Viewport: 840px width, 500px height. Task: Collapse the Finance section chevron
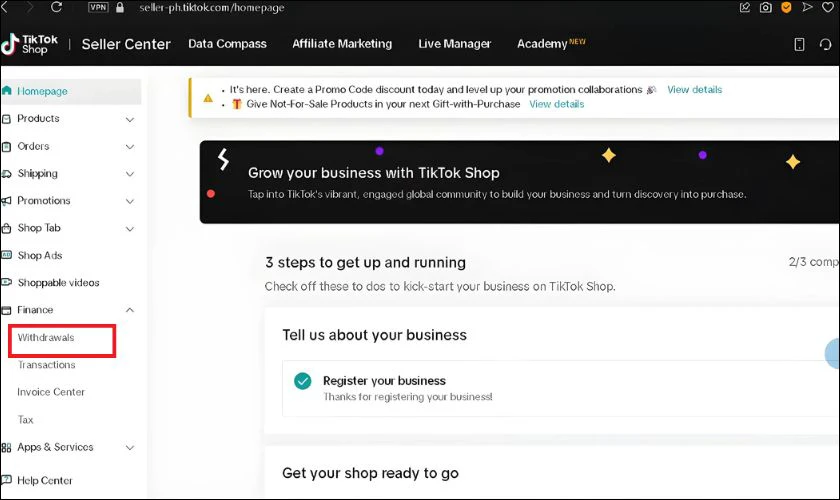point(130,310)
